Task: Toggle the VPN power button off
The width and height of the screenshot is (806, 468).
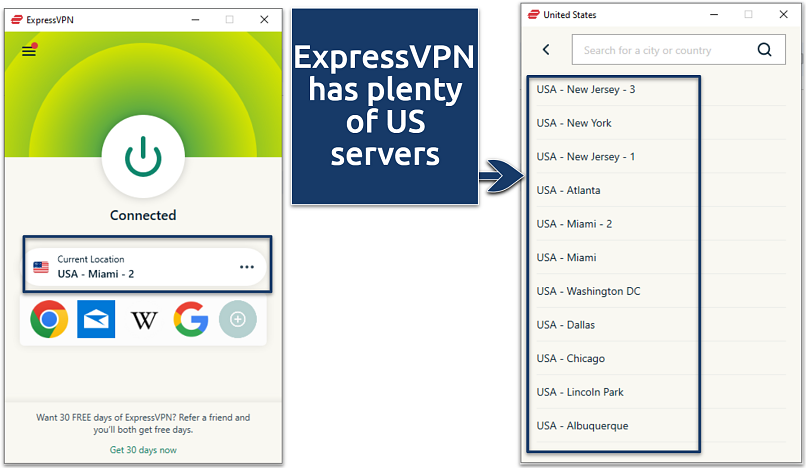Action: (143, 156)
